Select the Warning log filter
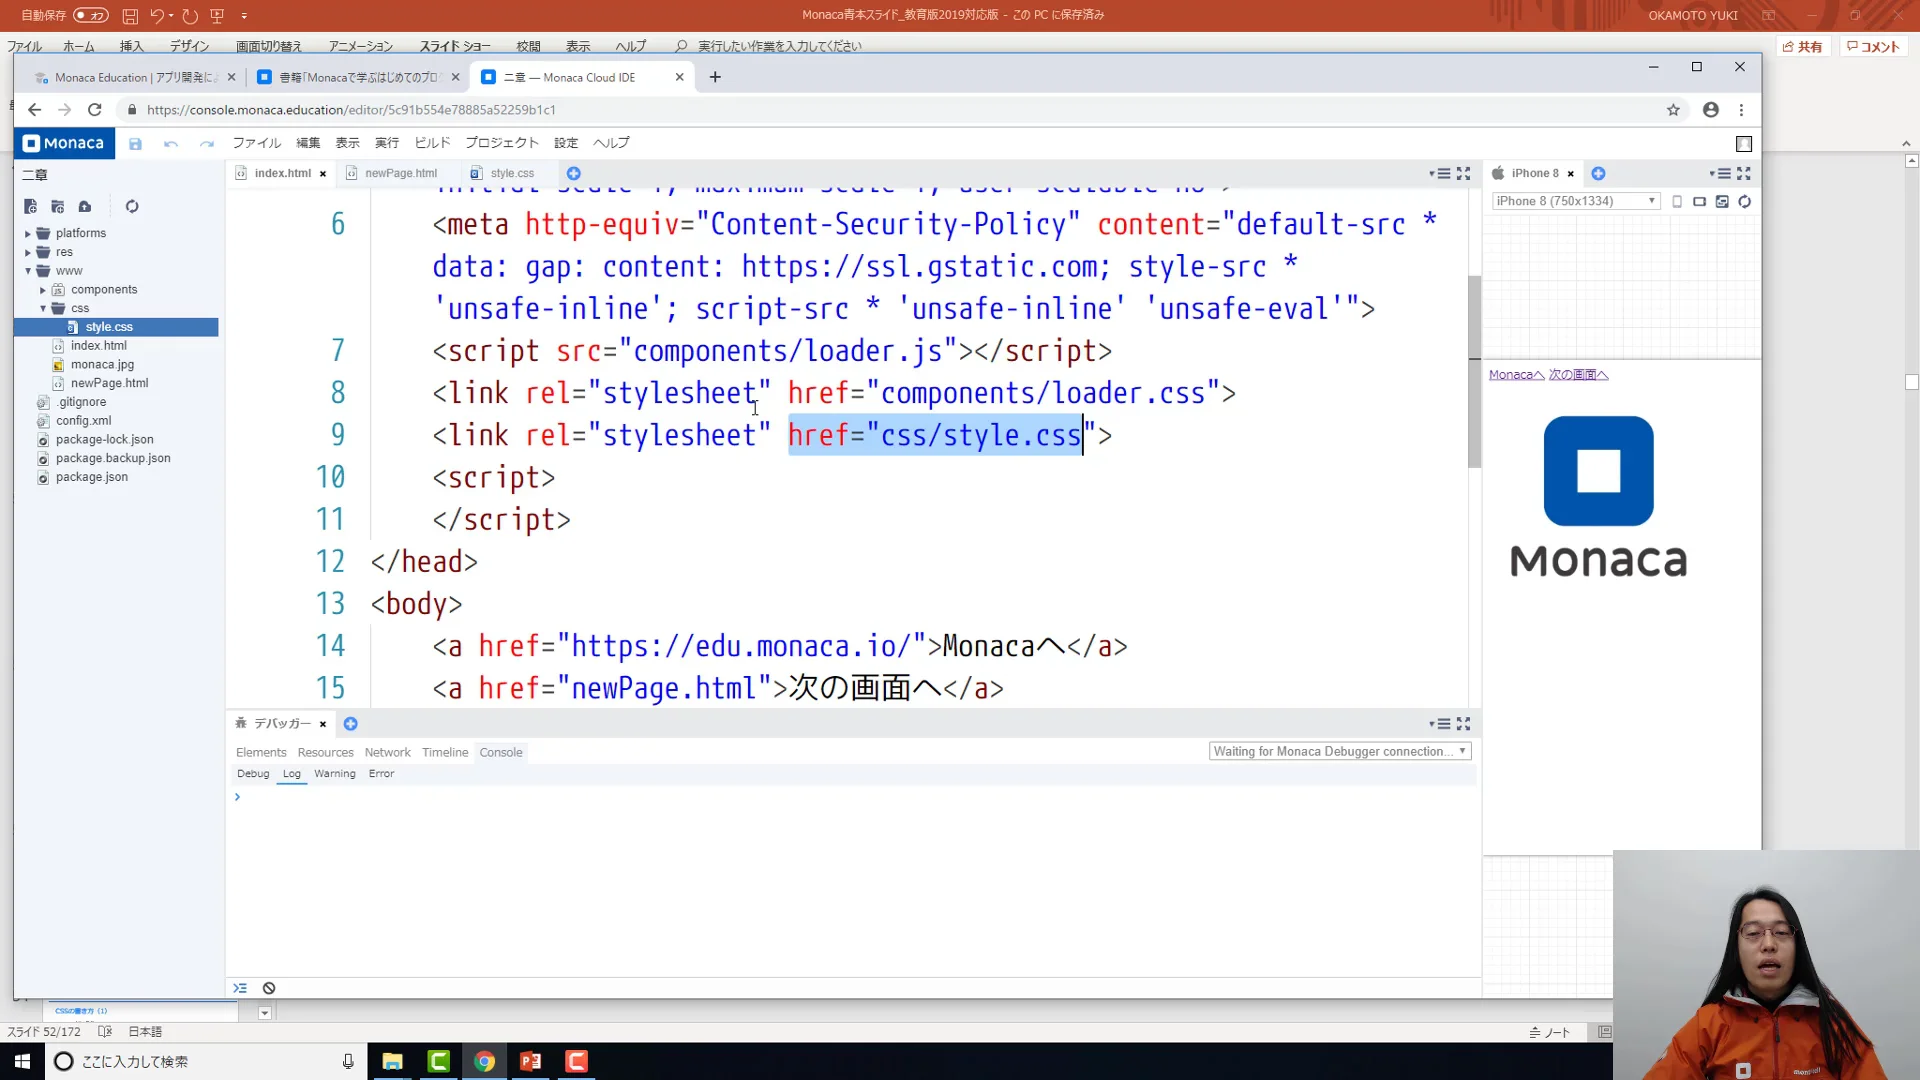The width and height of the screenshot is (1920, 1080). click(335, 774)
